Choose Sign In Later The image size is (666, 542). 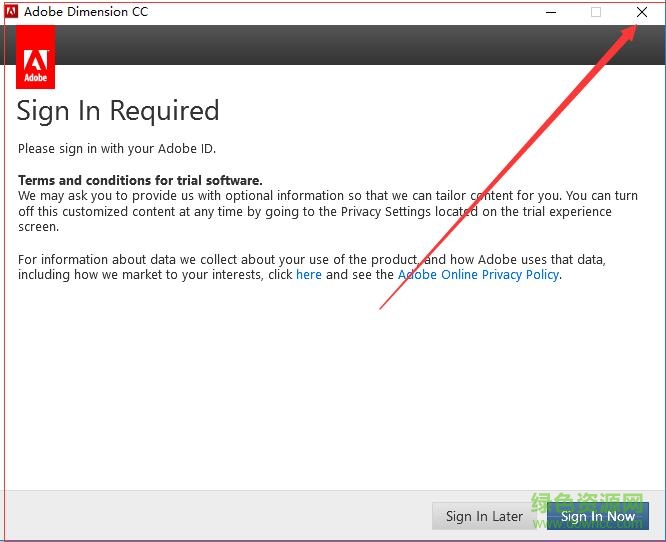(484, 516)
